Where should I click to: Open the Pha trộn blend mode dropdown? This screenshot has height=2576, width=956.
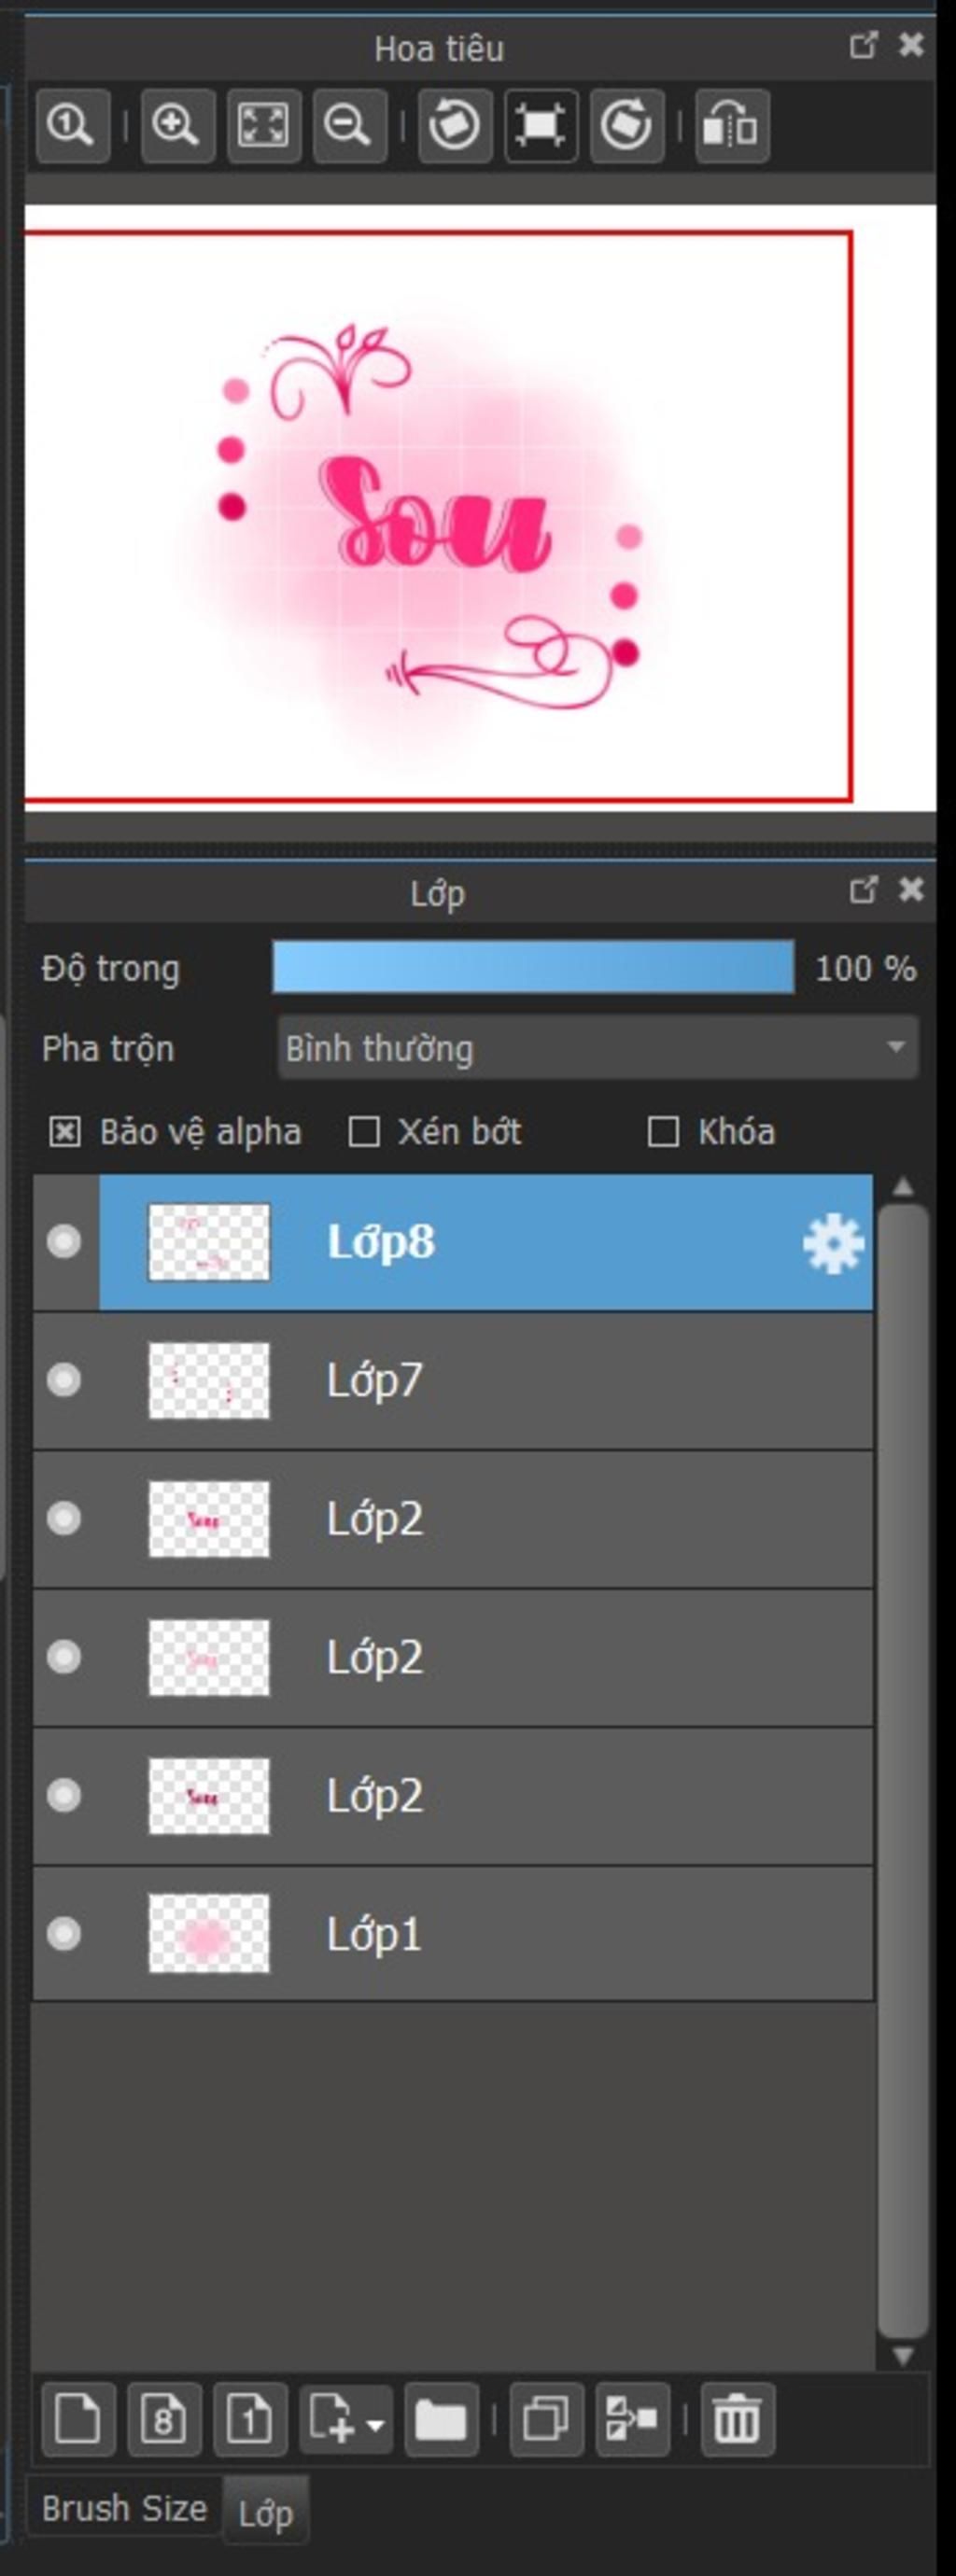[x=597, y=1048]
